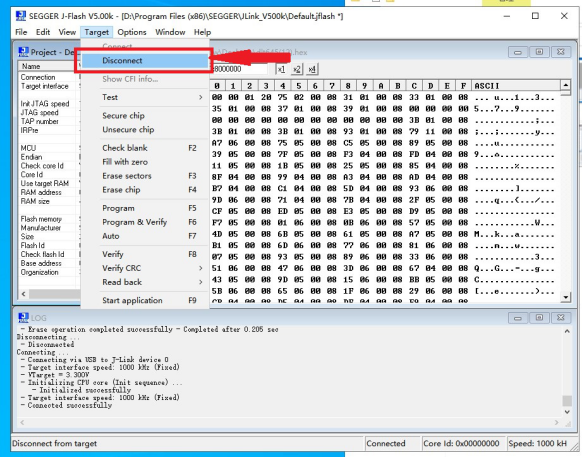Image resolution: width=583 pixels, height=457 pixels.
Task: Click Project panel scroll left arrow
Action: coord(23,294)
